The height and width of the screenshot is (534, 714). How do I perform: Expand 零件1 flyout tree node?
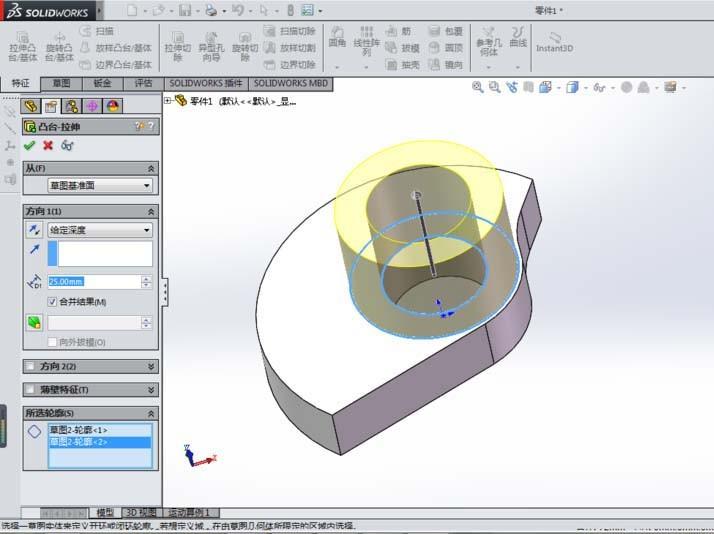(x=168, y=101)
